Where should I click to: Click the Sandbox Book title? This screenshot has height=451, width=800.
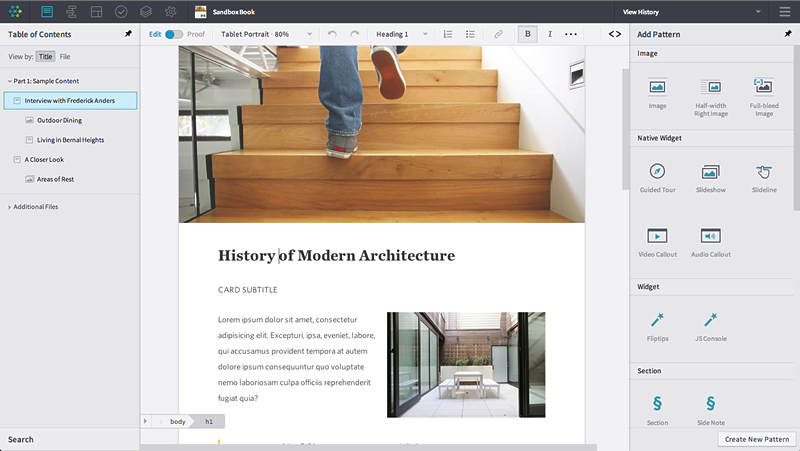coord(234,12)
